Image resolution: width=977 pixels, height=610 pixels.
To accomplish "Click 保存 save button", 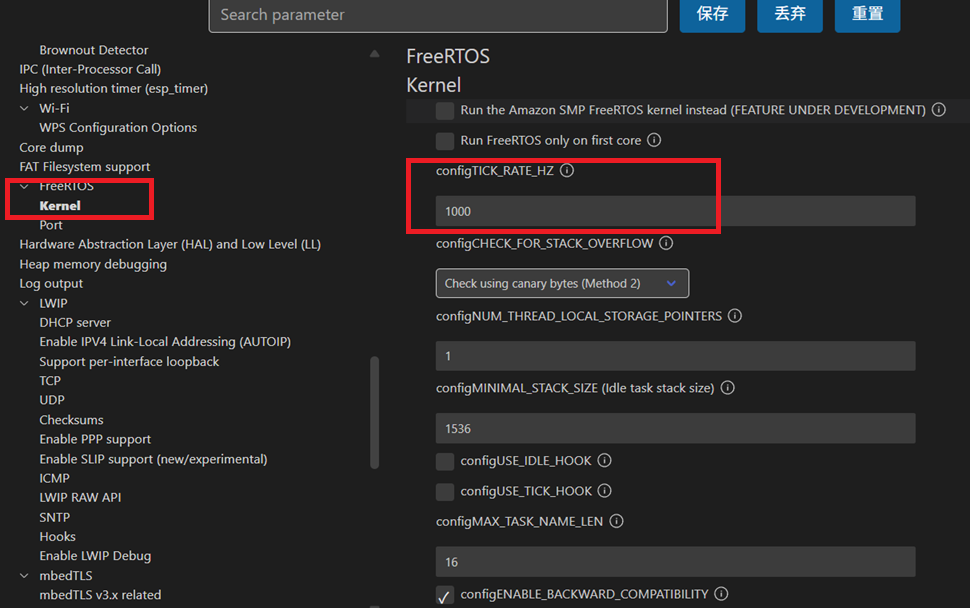I will pyautogui.click(x=712, y=14).
